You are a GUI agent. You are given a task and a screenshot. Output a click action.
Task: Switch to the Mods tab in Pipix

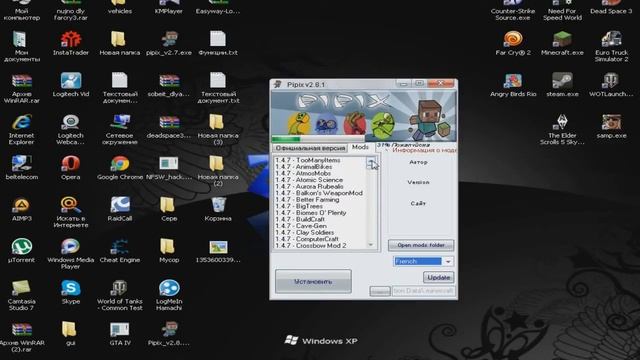coord(360,147)
